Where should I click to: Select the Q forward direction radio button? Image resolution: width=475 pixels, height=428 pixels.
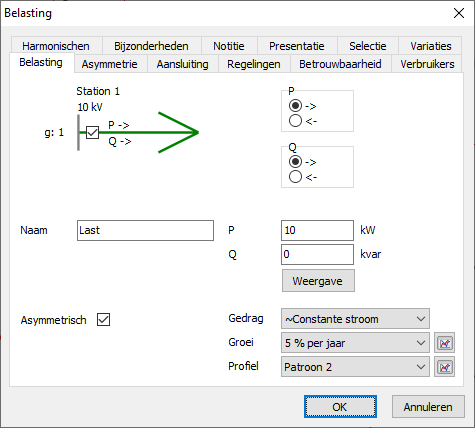tap(295, 162)
